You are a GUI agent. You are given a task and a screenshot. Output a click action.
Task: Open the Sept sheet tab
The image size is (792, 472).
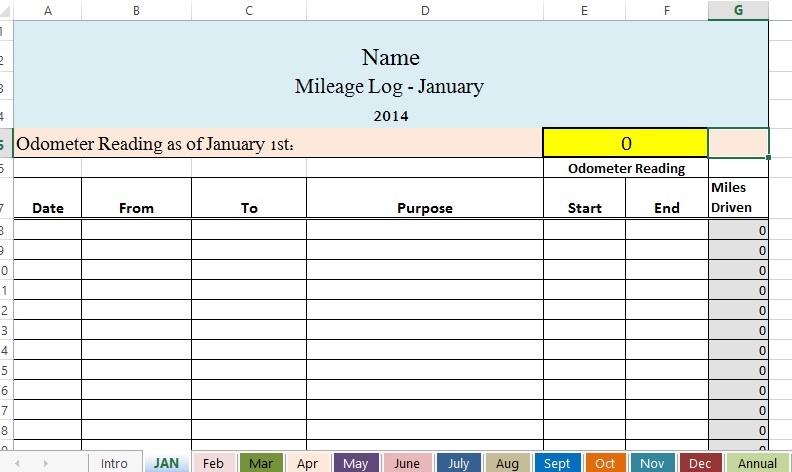click(x=557, y=463)
